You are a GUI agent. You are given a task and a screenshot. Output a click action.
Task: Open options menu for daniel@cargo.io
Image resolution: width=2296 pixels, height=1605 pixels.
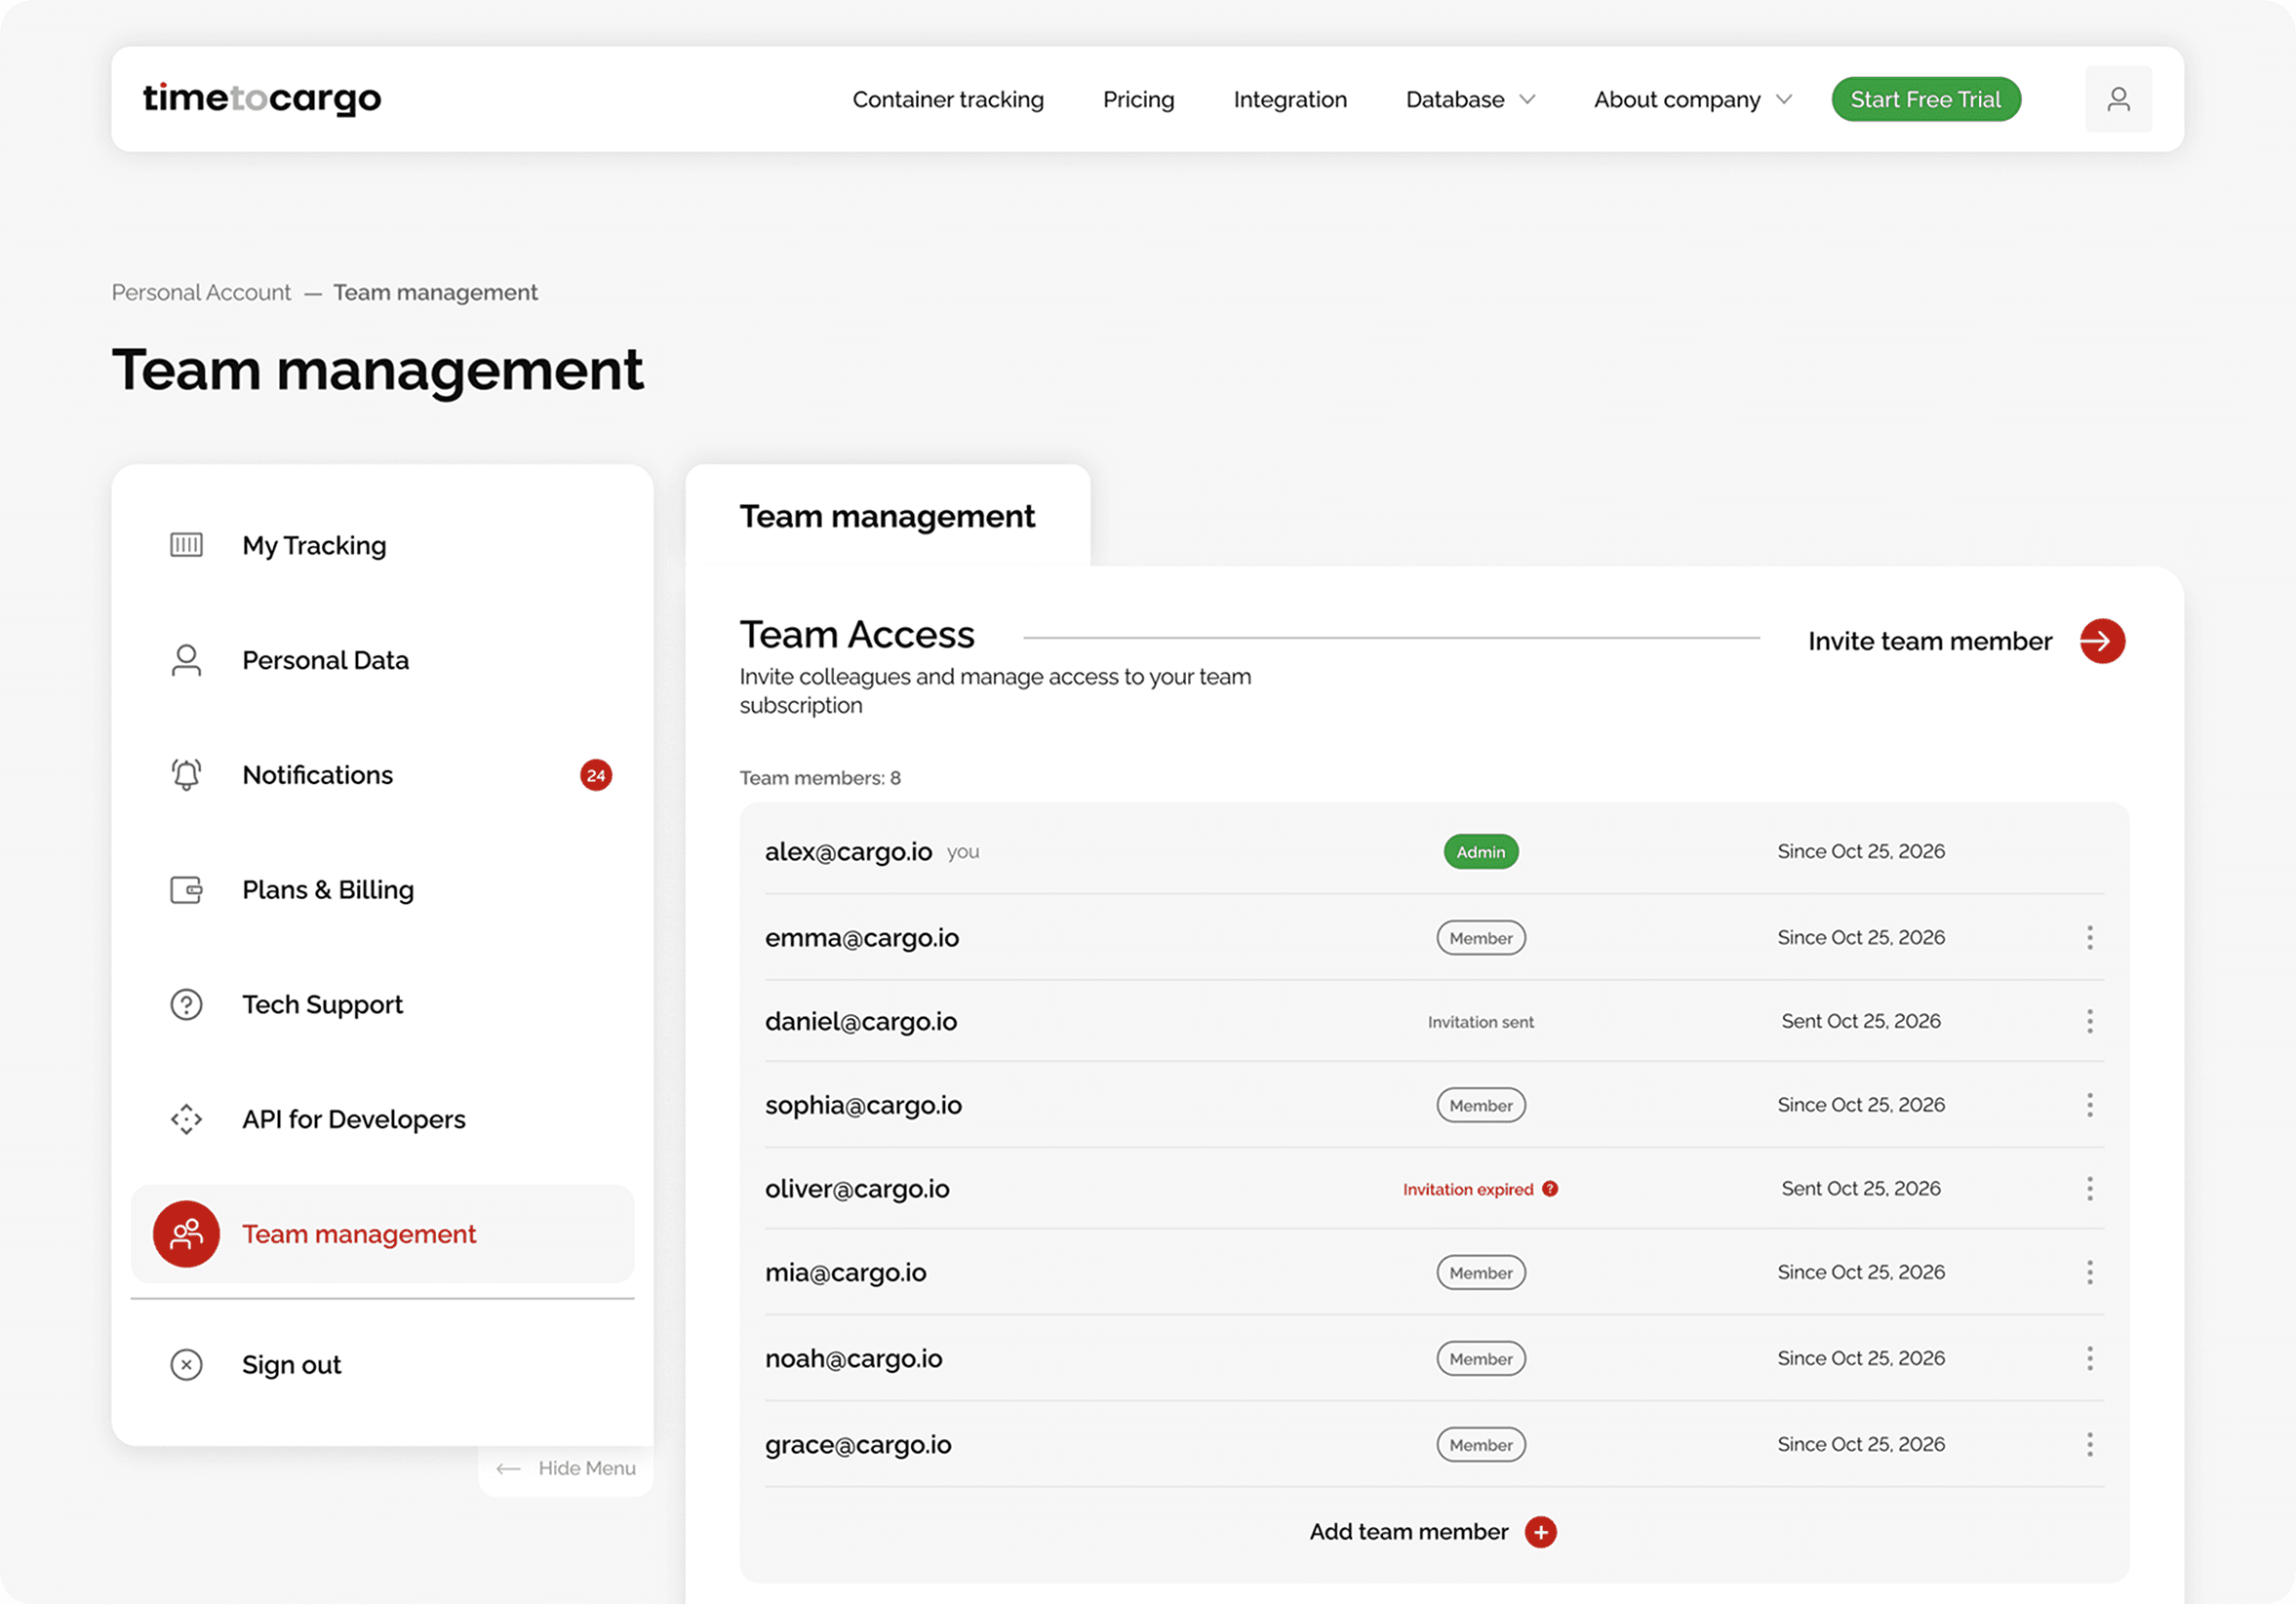(2089, 1021)
